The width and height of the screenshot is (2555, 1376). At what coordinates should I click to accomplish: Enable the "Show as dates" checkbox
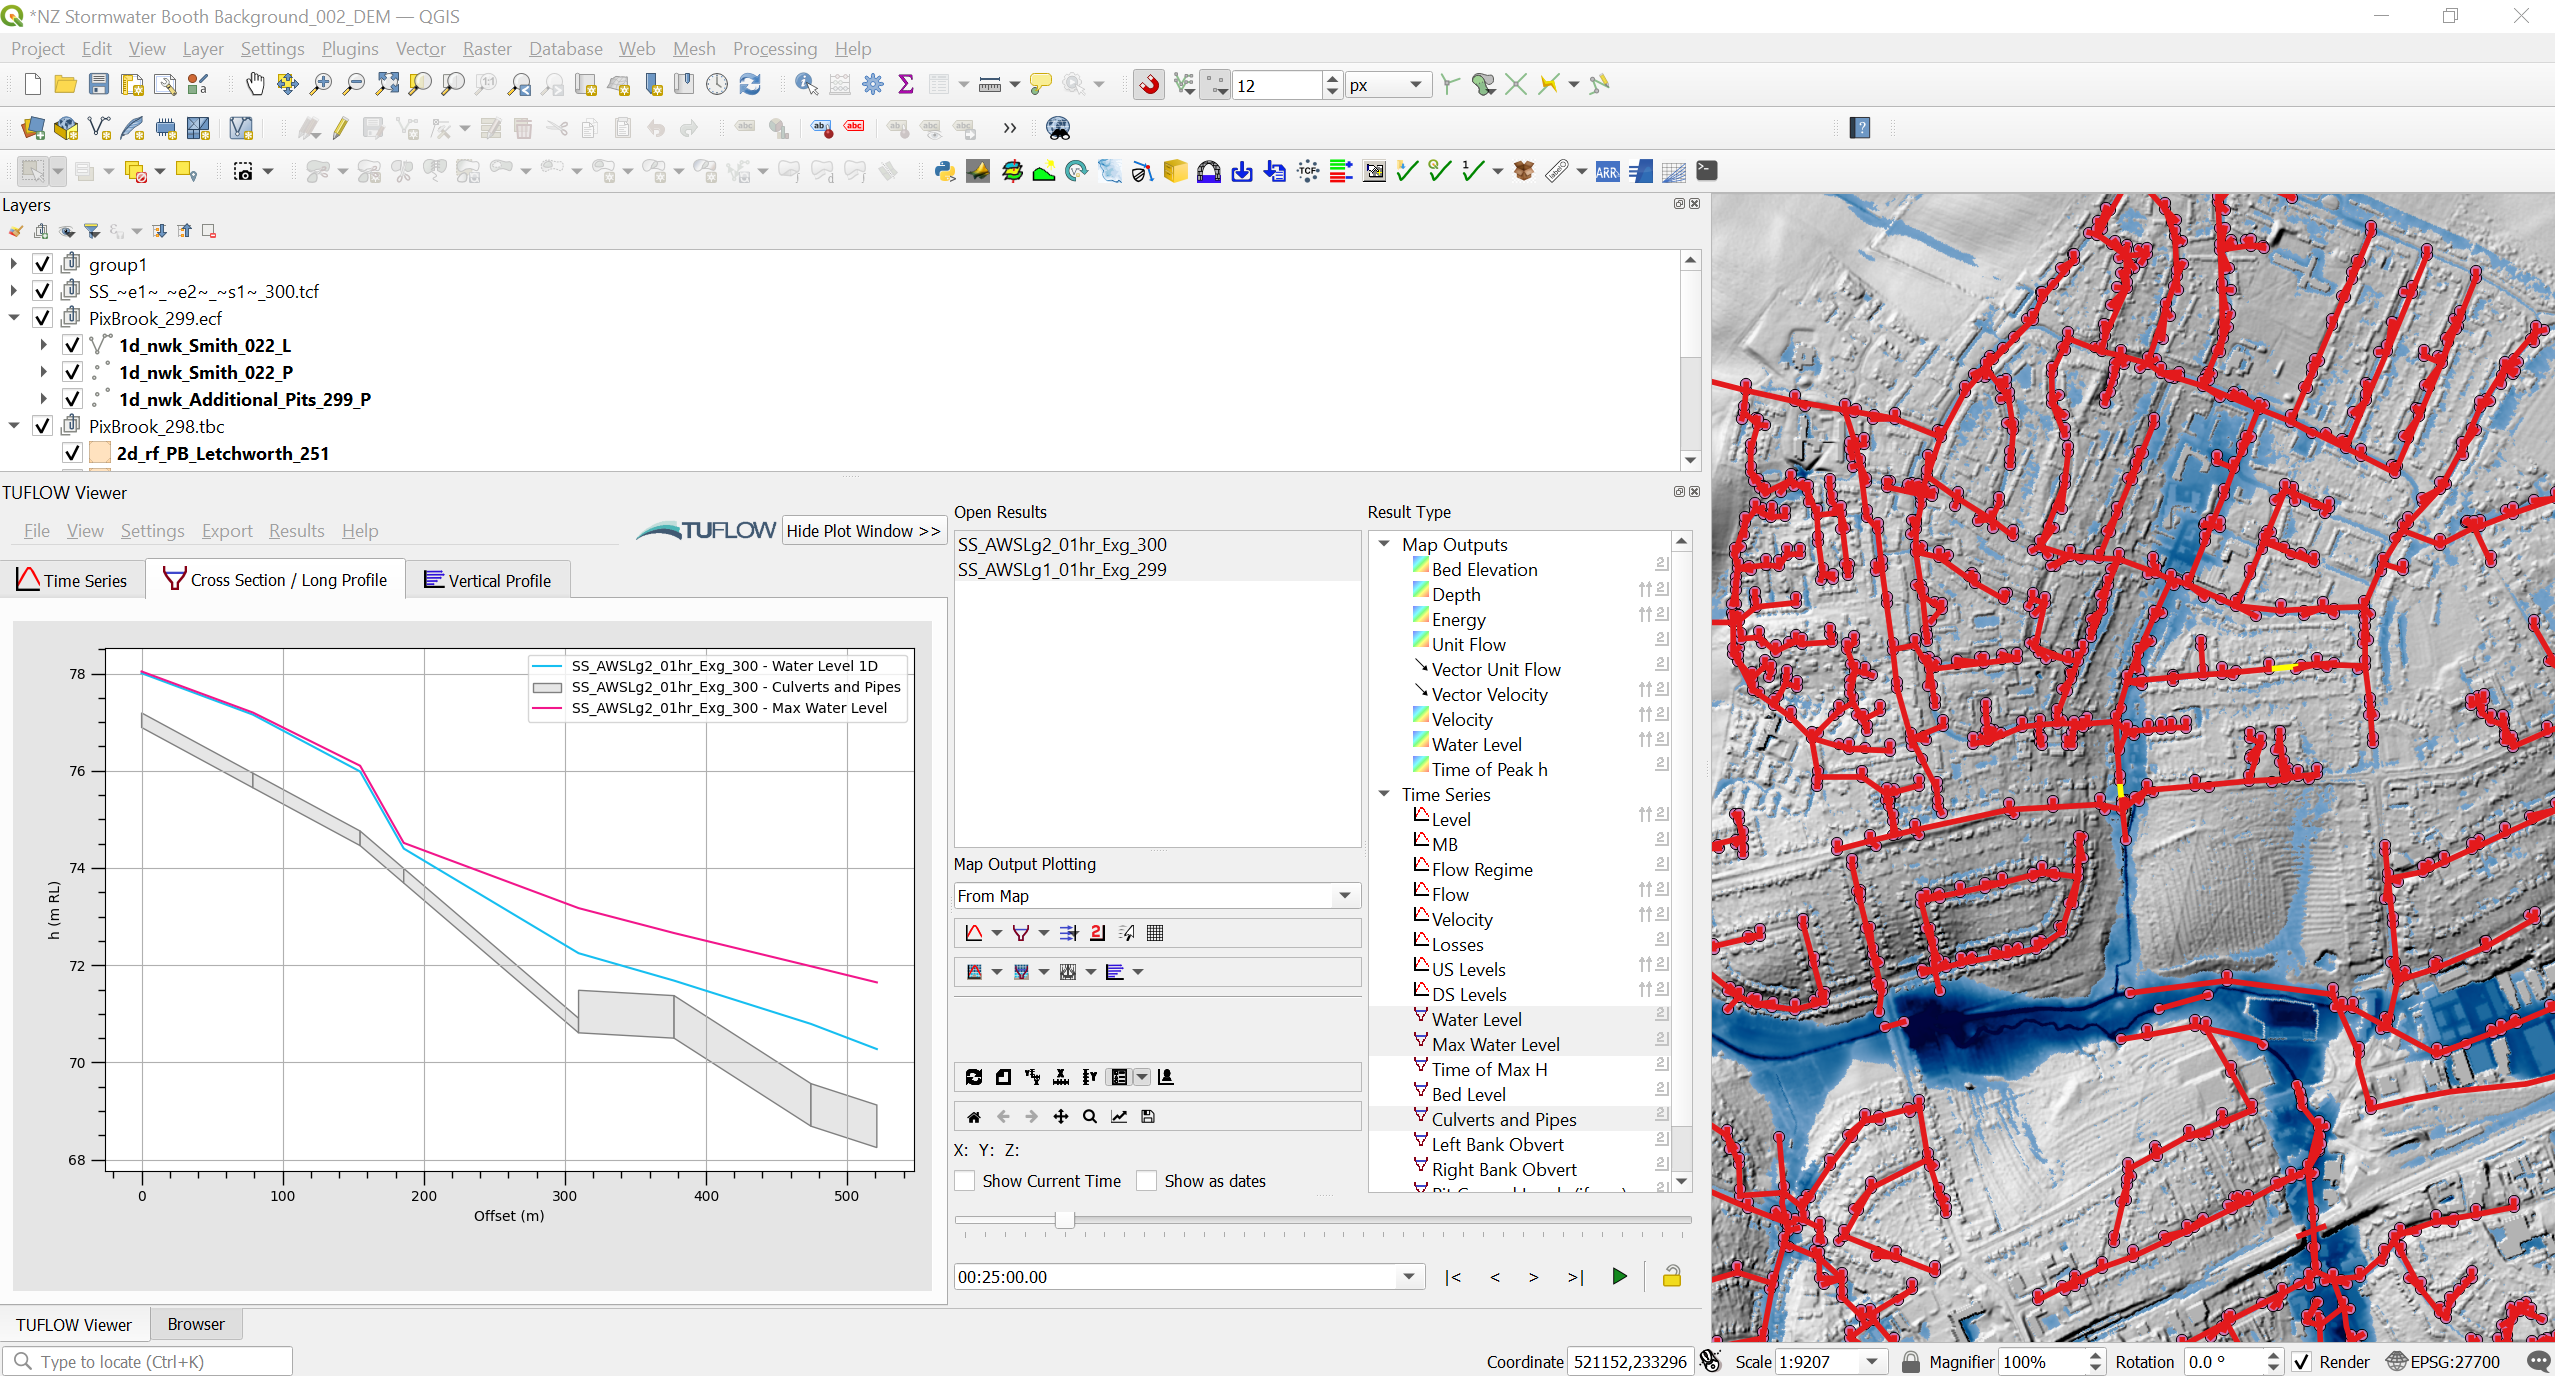click(1146, 1181)
